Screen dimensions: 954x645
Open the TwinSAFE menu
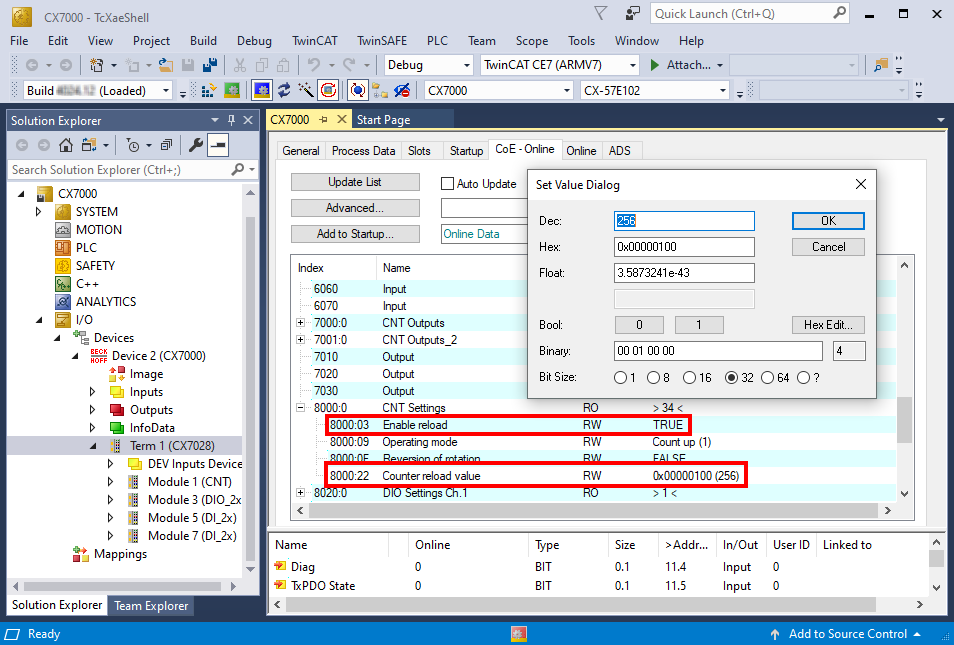tap(381, 41)
